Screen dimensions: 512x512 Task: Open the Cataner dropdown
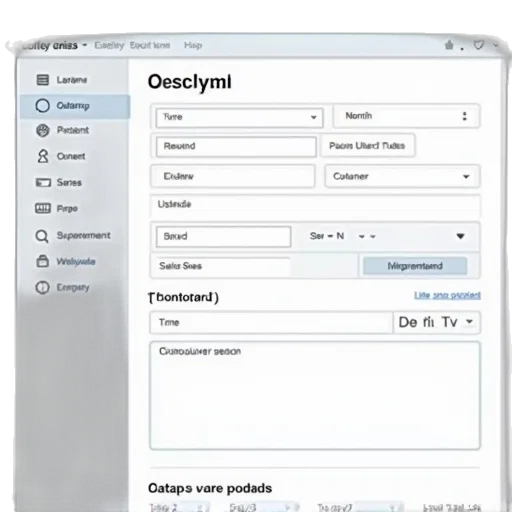[402, 176]
